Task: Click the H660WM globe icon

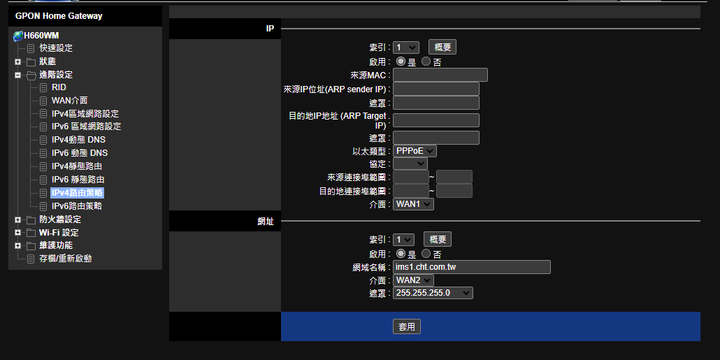Action: [18, 36]
